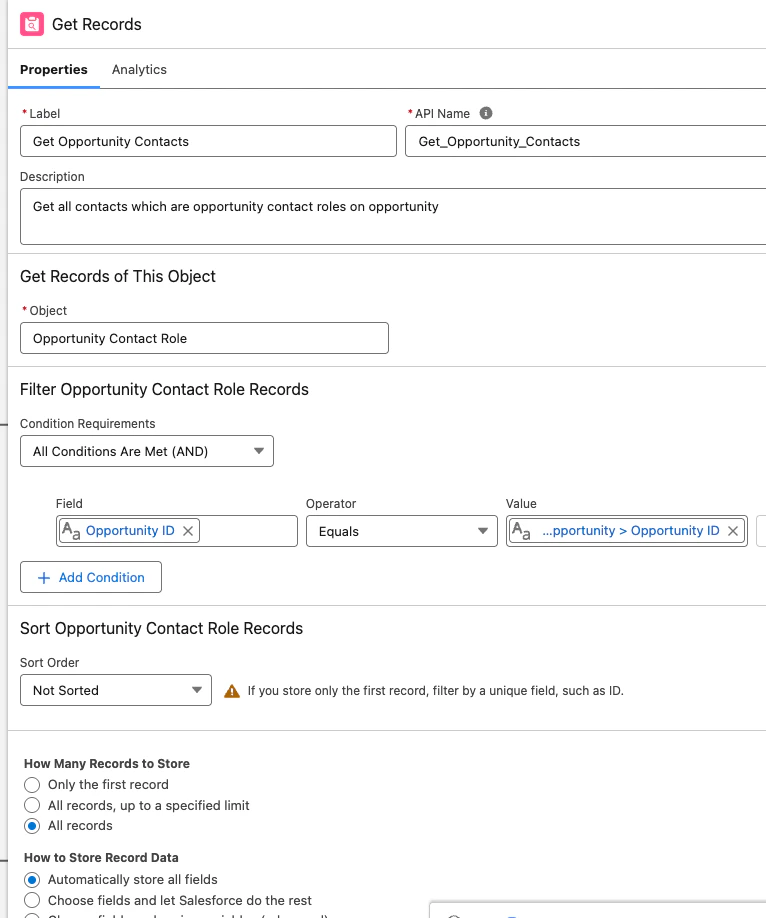Remove the Opportunity ID field pill
This screenshot has height=918, width=766.
tap(188, 531)
